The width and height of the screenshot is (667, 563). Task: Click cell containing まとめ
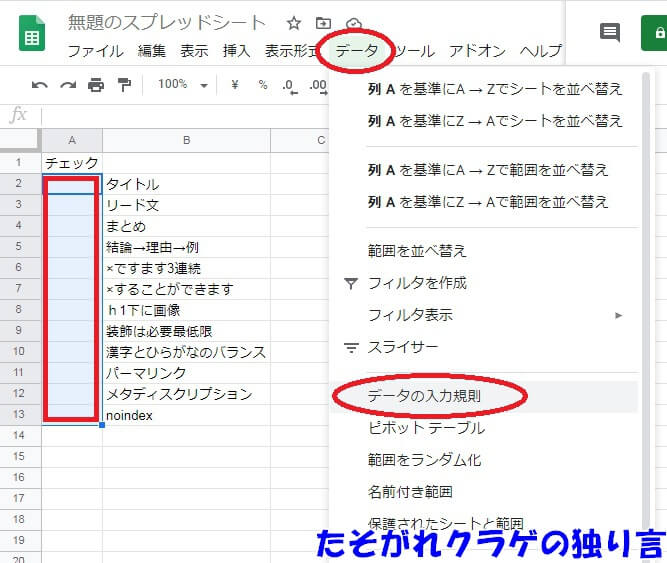point(186,226)
